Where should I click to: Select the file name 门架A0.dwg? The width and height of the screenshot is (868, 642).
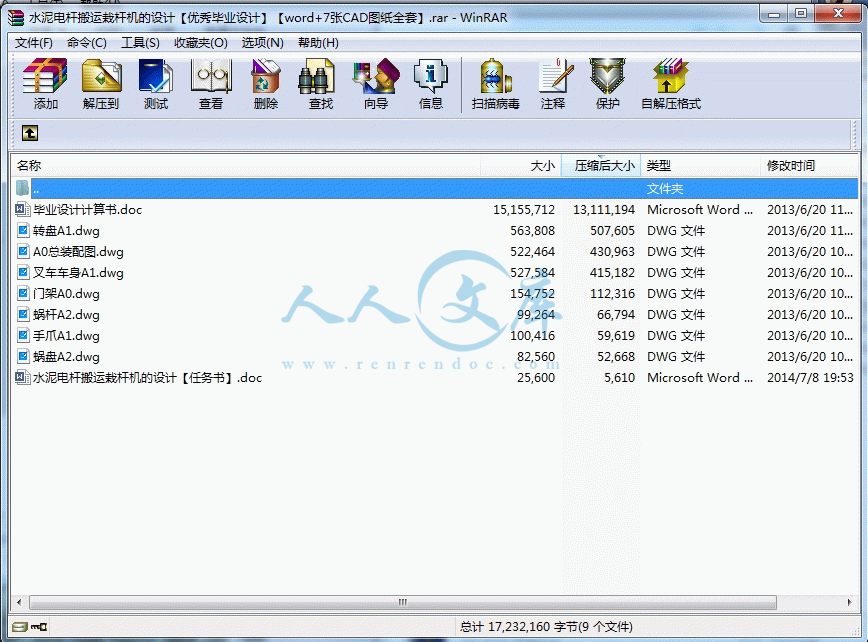pos(66,294)
